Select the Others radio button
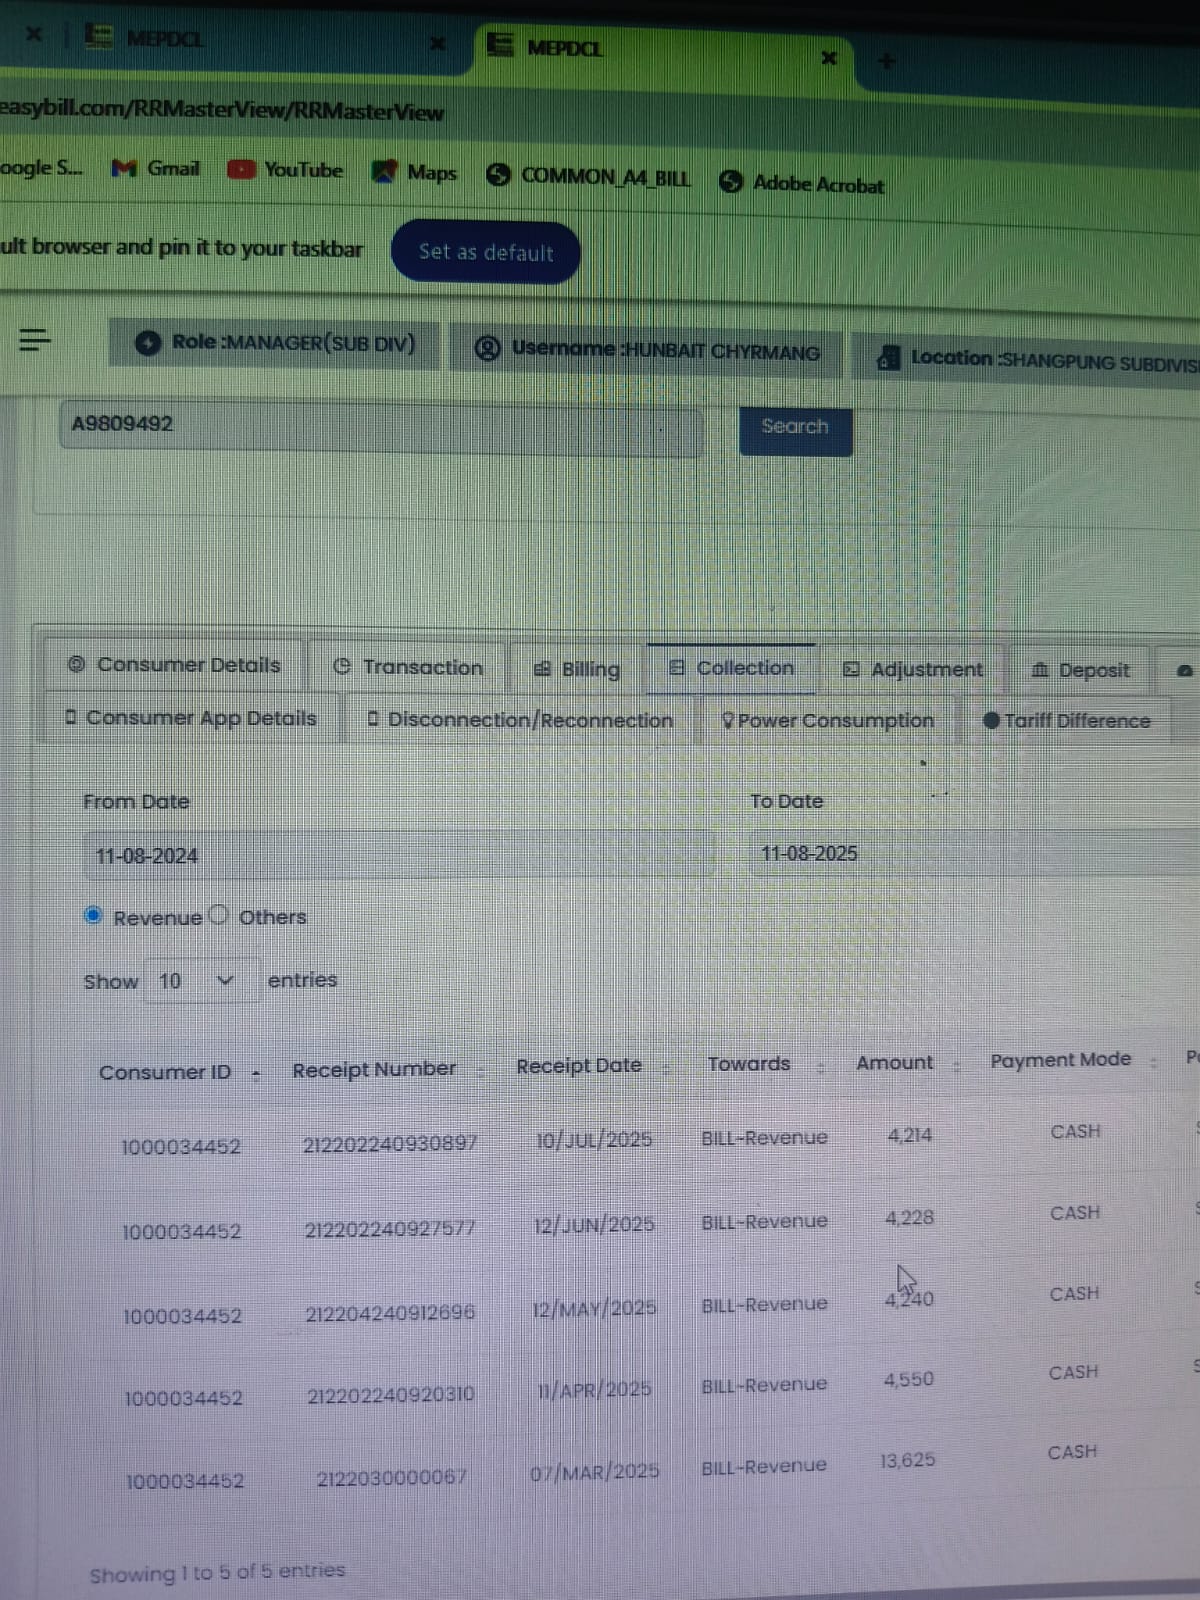Screen dimensions: 1200x1600 tap(220, 915)
